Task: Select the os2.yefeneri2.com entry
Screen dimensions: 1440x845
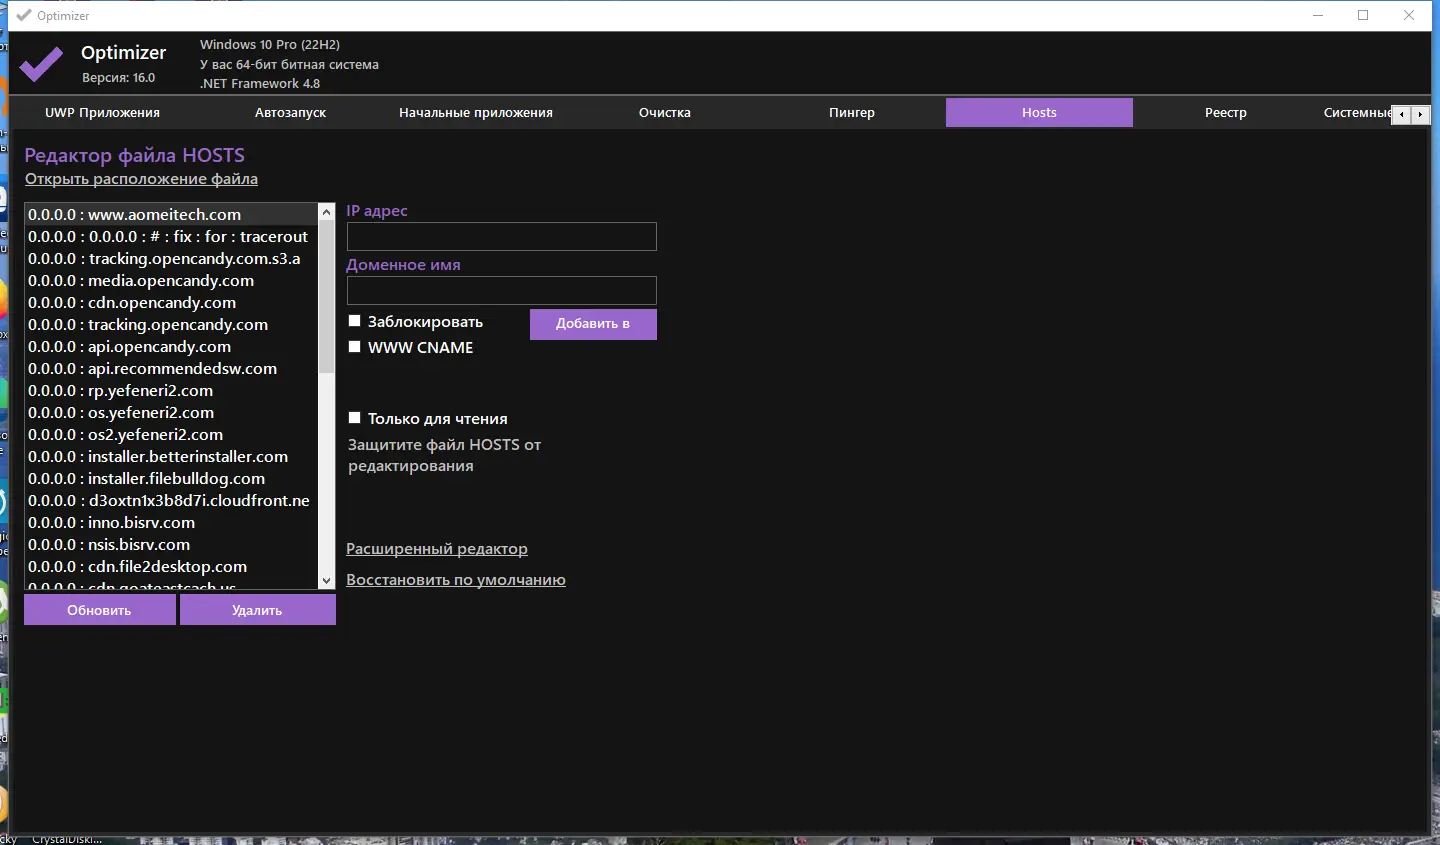Action: click(171, 434)
